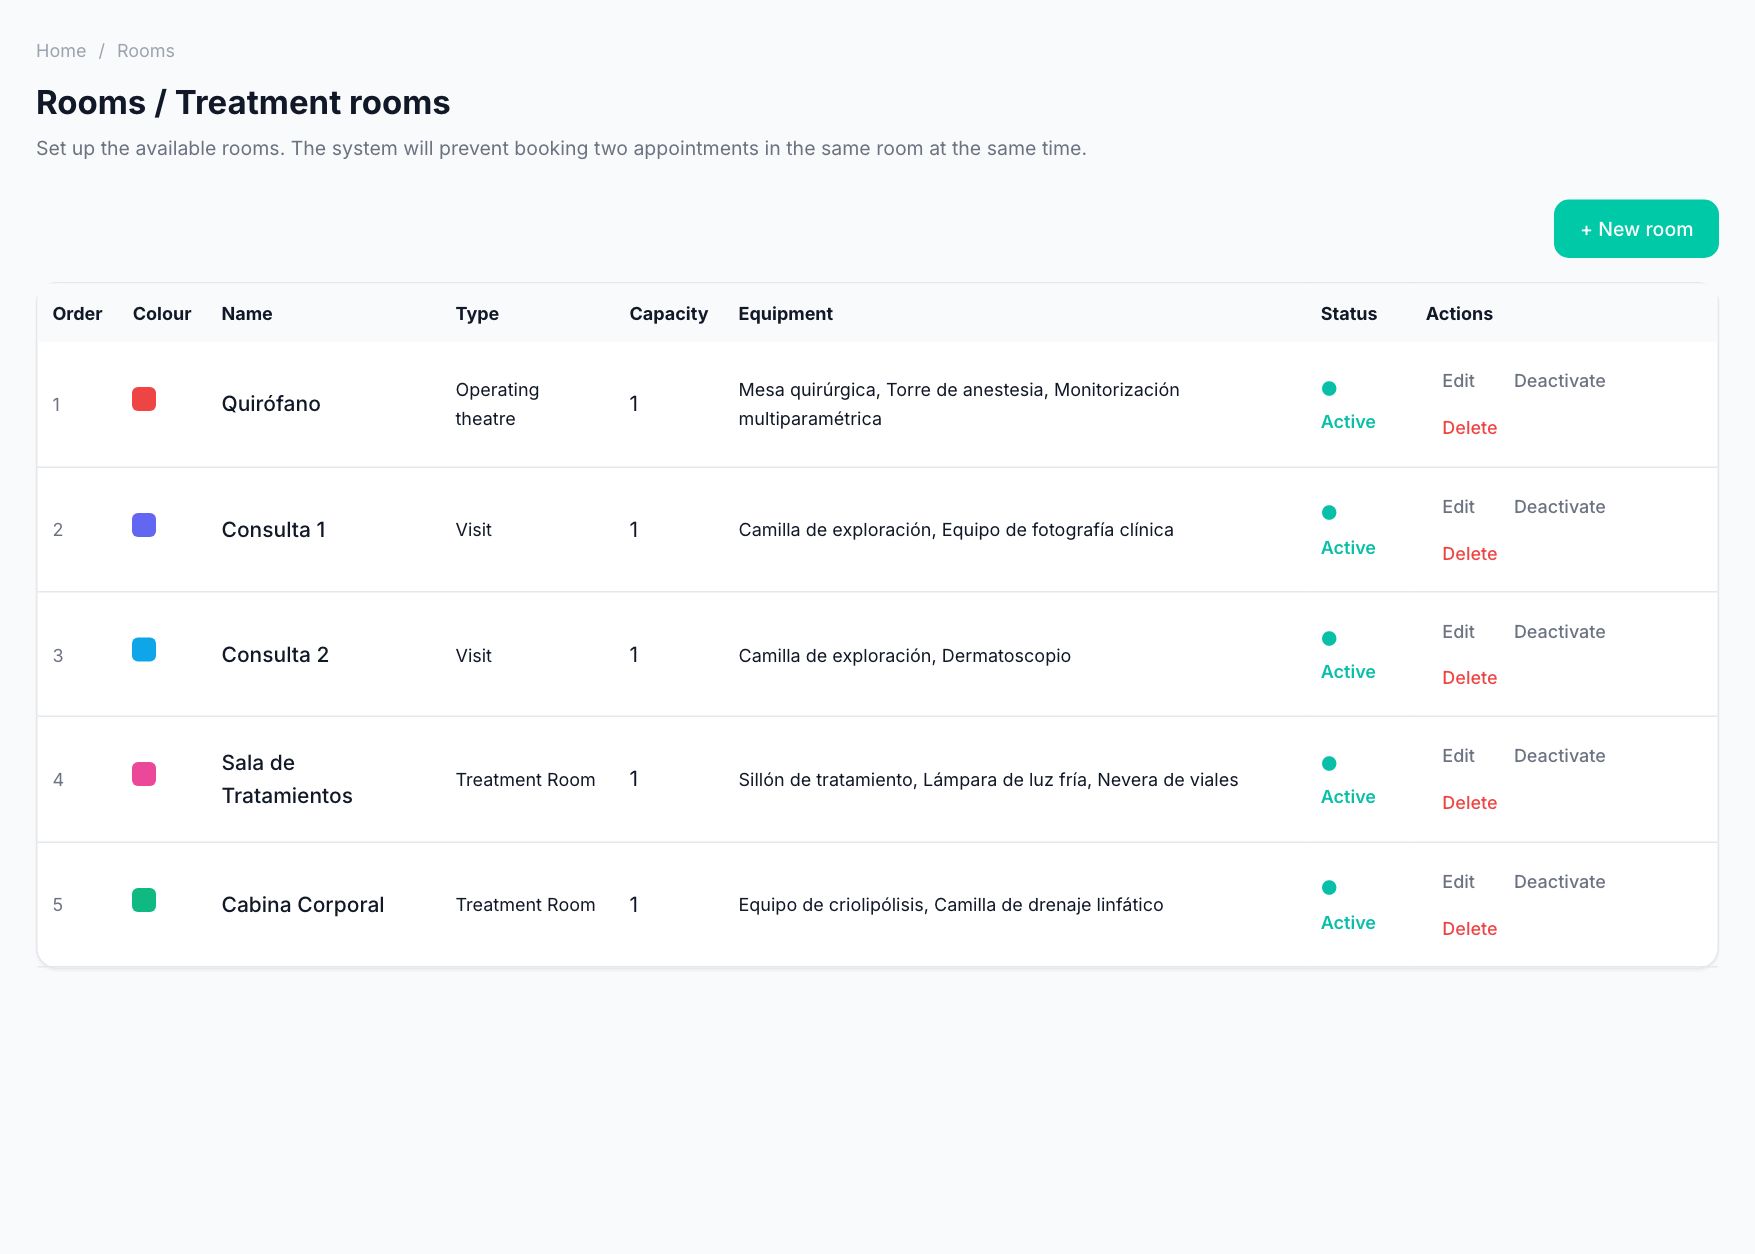Image resolution: width=1755 pixels, height=1254 pixels.
Task: Select the Sala de Tratamientos name
Action: (x=287, y=779)
